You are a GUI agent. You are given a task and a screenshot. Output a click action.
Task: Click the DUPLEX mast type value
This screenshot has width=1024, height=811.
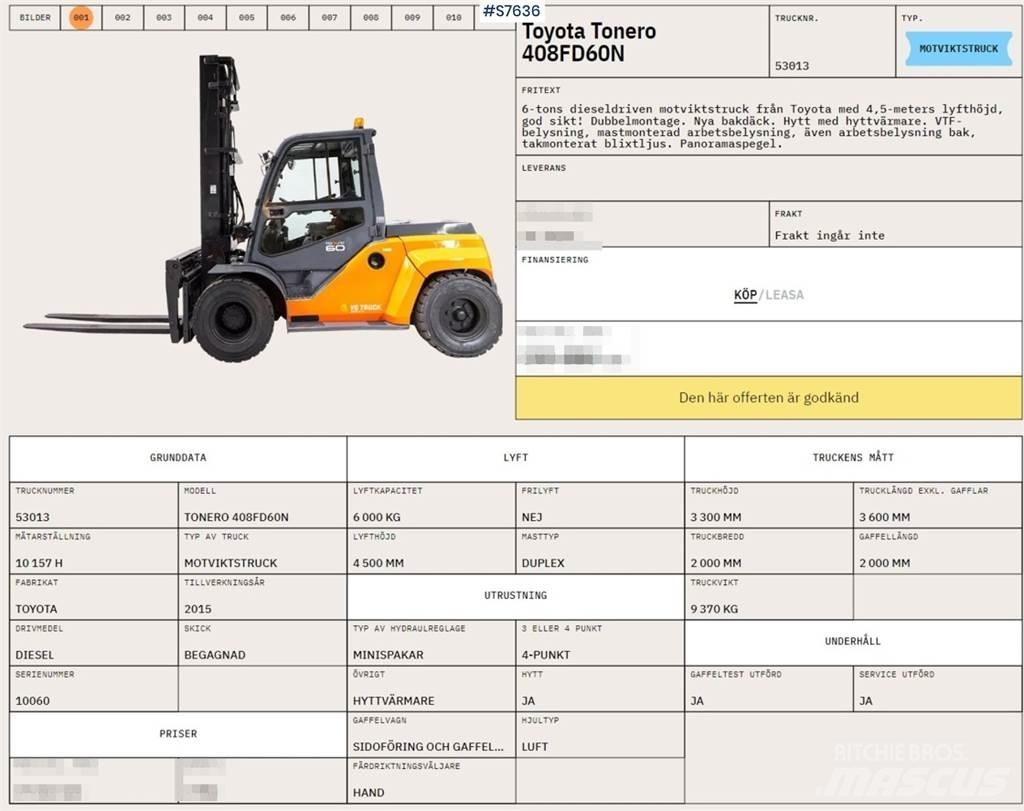[543, 563]
